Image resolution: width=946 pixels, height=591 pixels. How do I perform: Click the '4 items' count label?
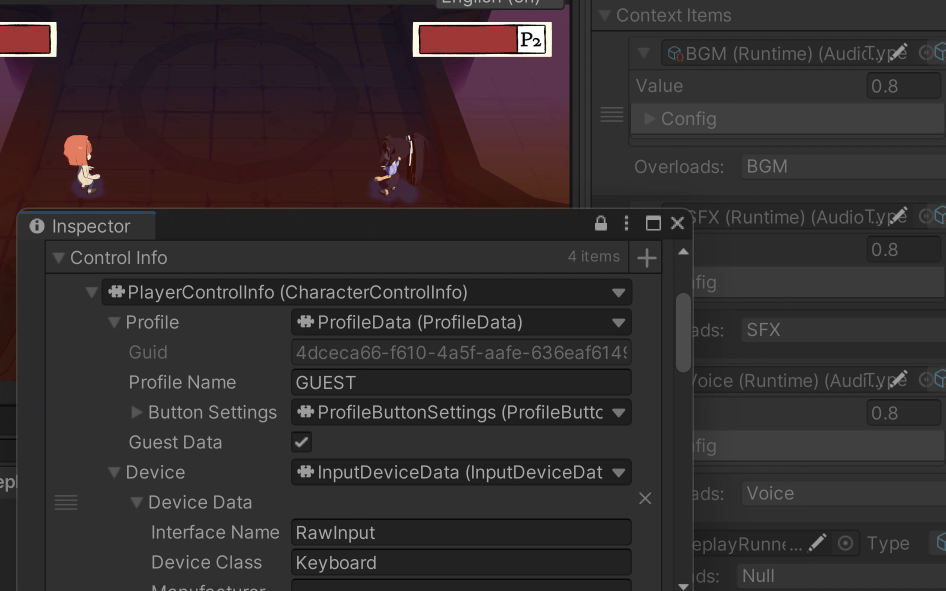pos(594,256)
